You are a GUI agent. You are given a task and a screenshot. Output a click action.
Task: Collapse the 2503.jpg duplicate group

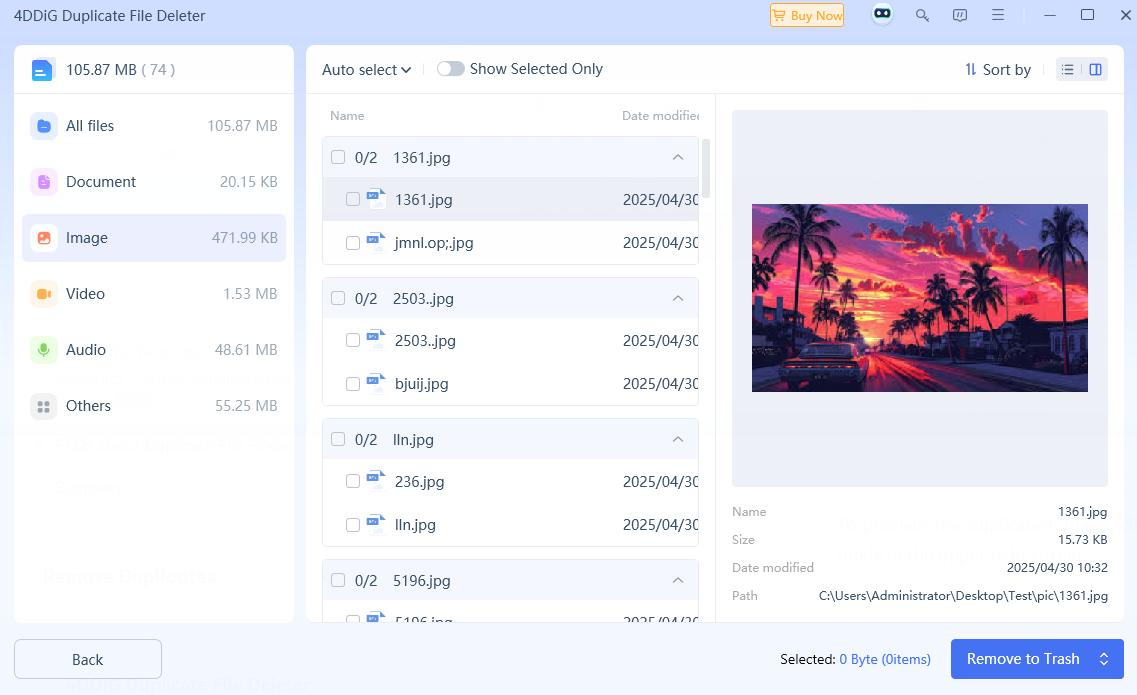[678, 298]
